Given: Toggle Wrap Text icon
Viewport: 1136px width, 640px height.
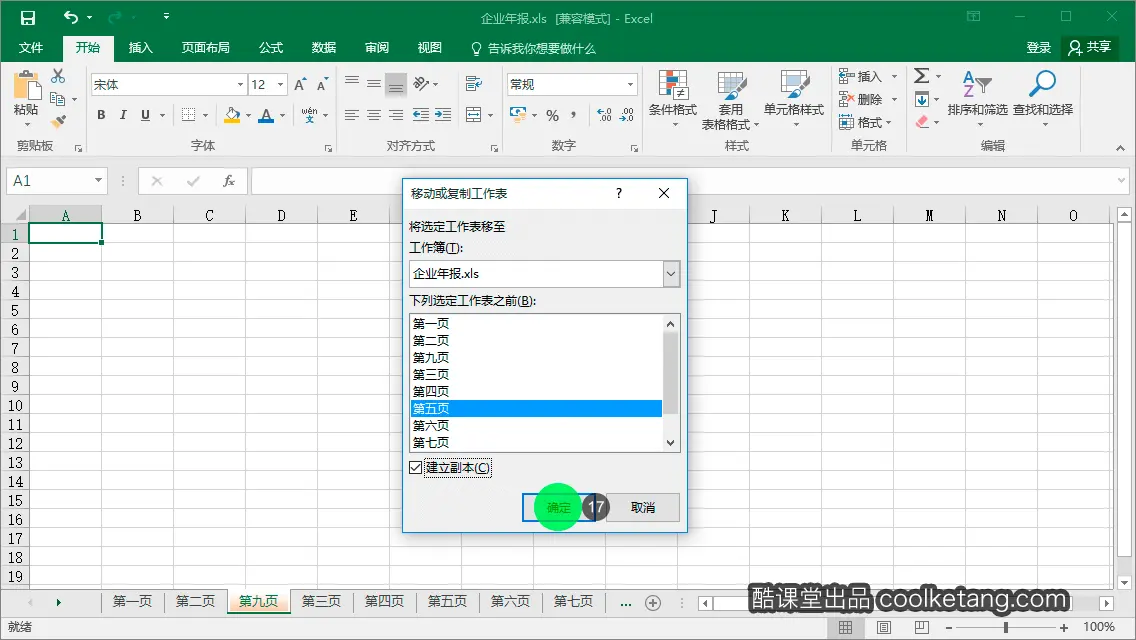Looking at the screenshot, I should coord(474,83).
